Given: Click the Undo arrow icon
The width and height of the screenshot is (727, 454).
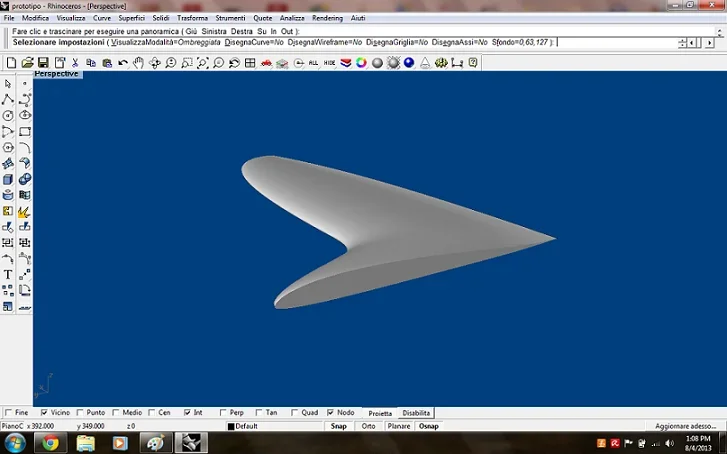Looking at the screenshot, I should (x=122, y=63).
